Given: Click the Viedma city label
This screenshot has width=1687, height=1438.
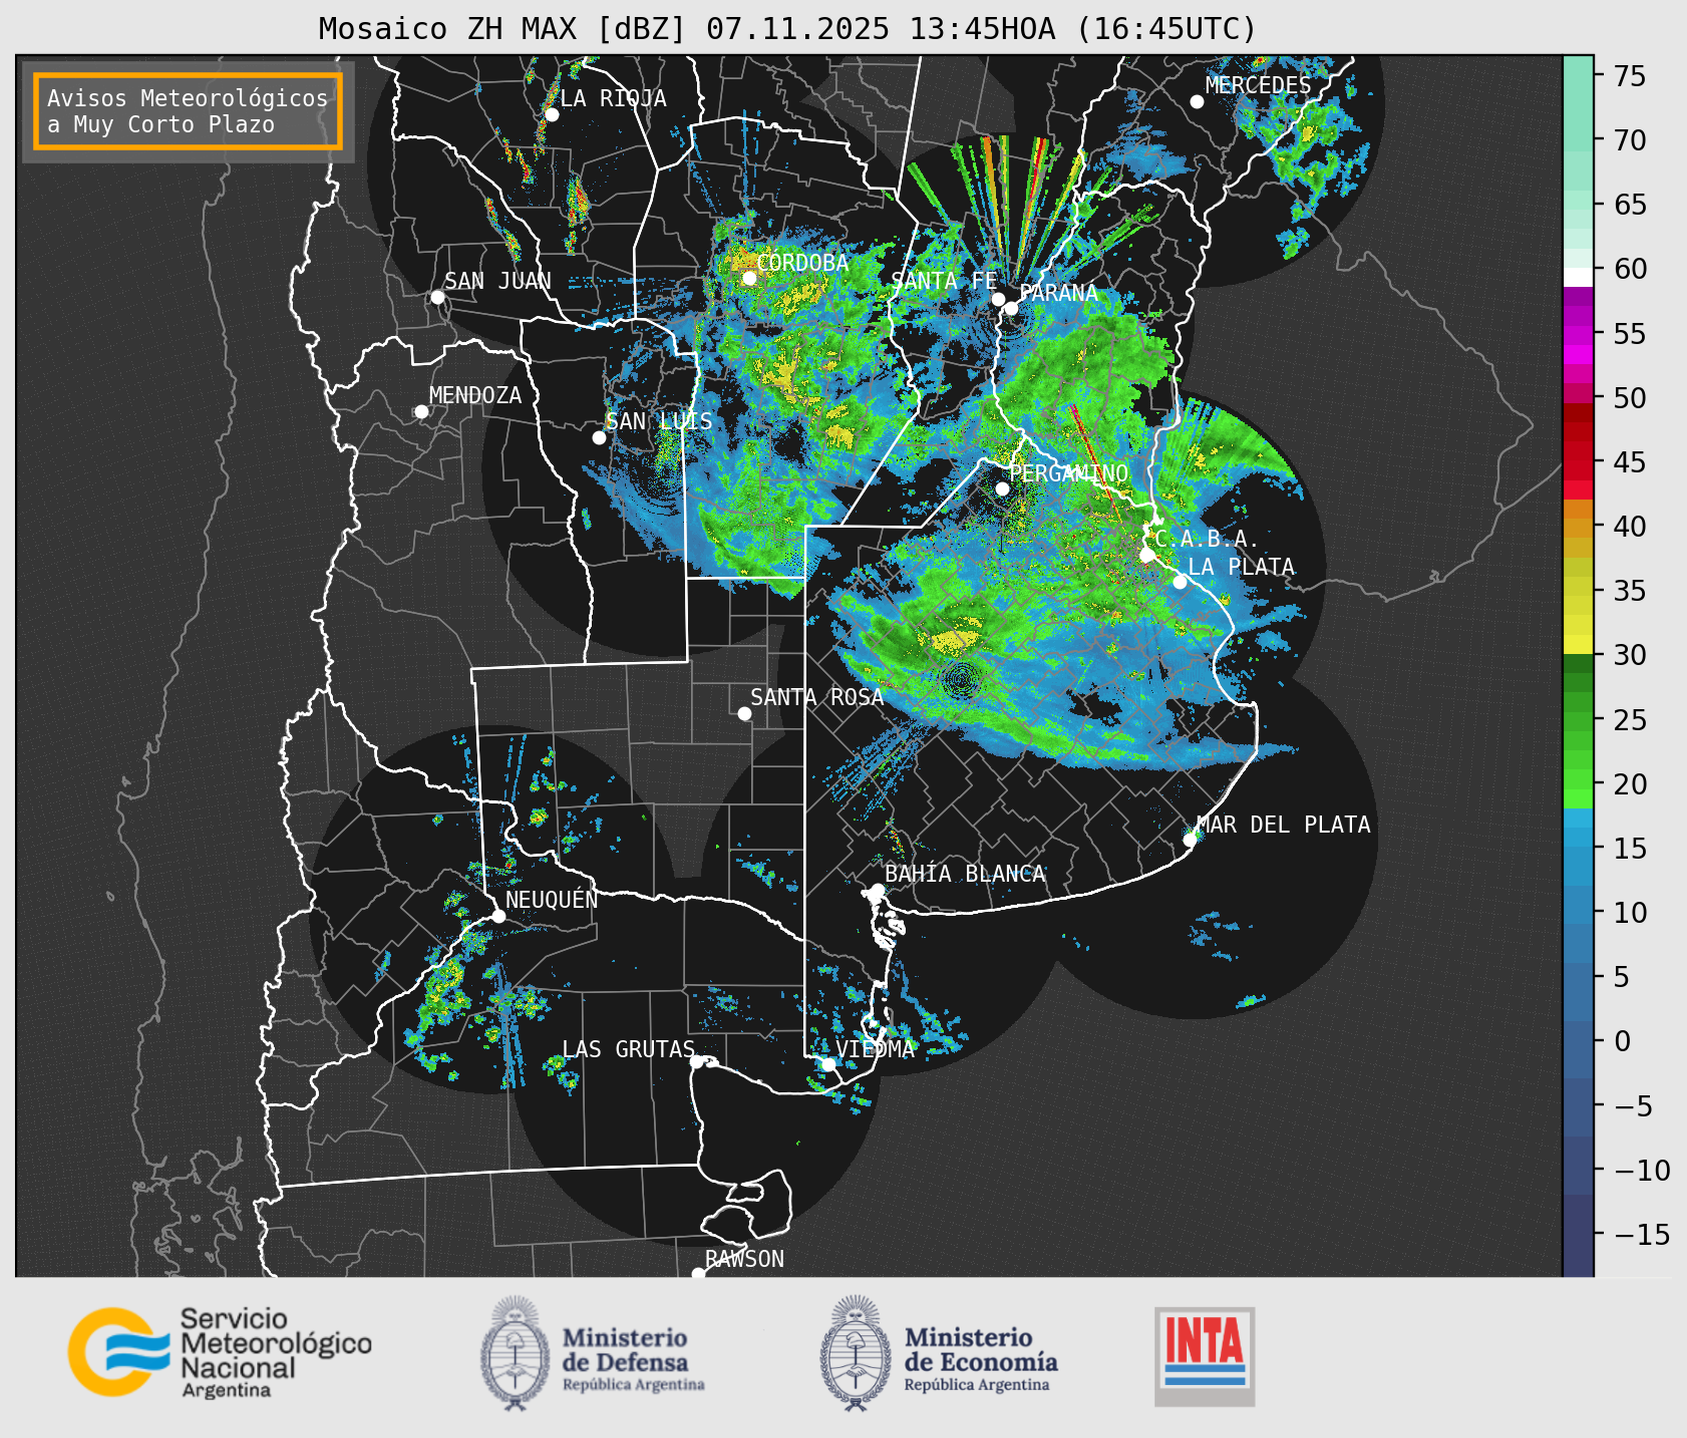Looking at the screenshot, I should tap(875, 1049).
